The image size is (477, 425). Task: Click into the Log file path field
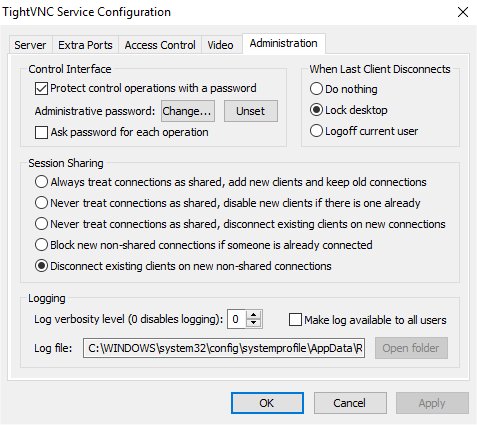tap(224, 348)
